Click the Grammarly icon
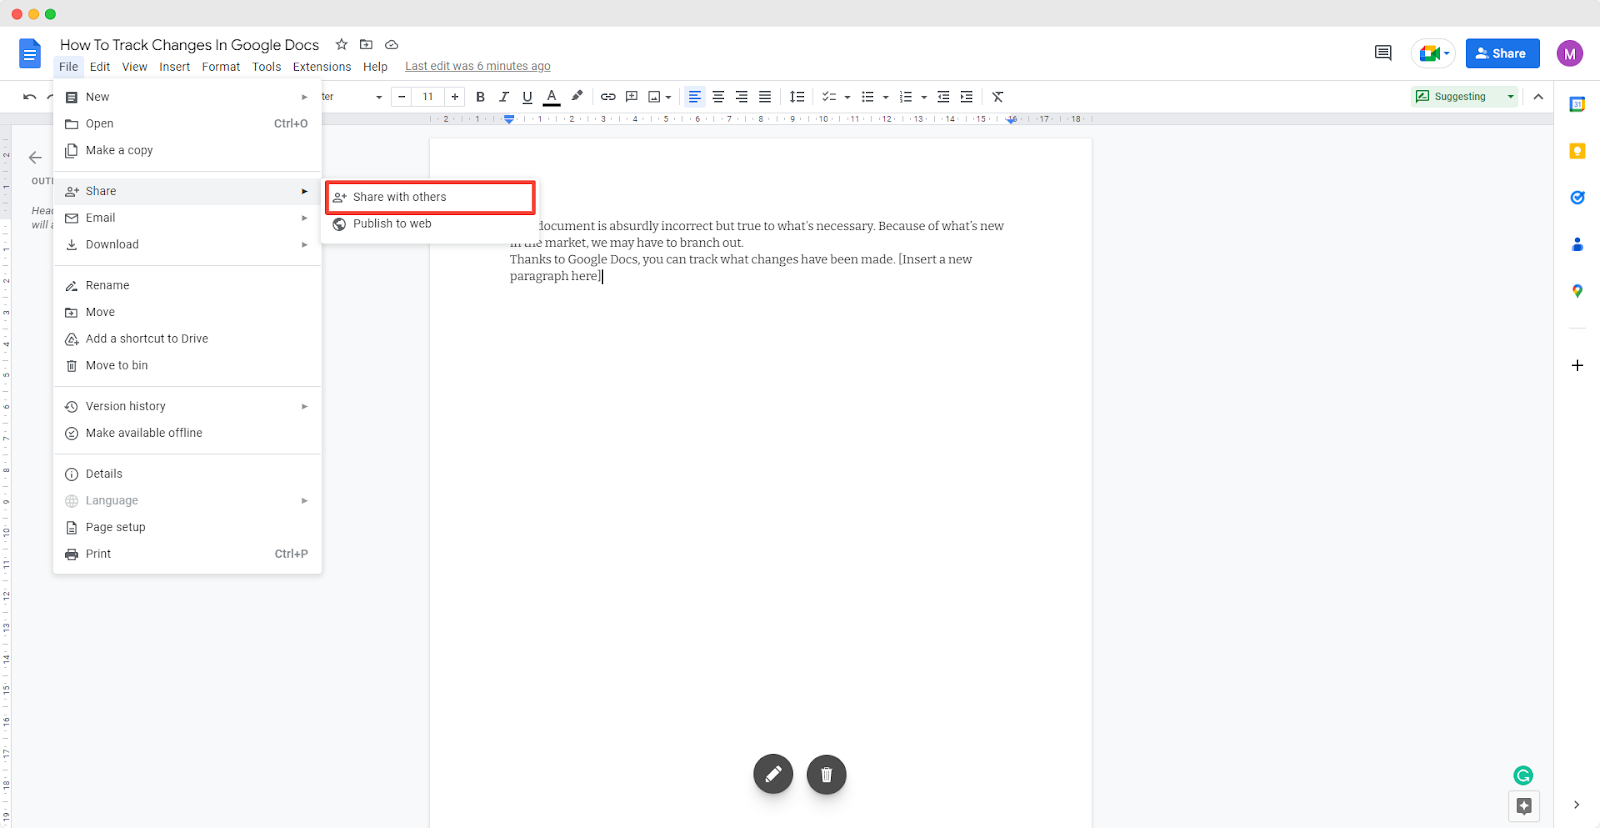Image resolution: width=1600 pixels, height=828 pixels. coord(1523,775)
